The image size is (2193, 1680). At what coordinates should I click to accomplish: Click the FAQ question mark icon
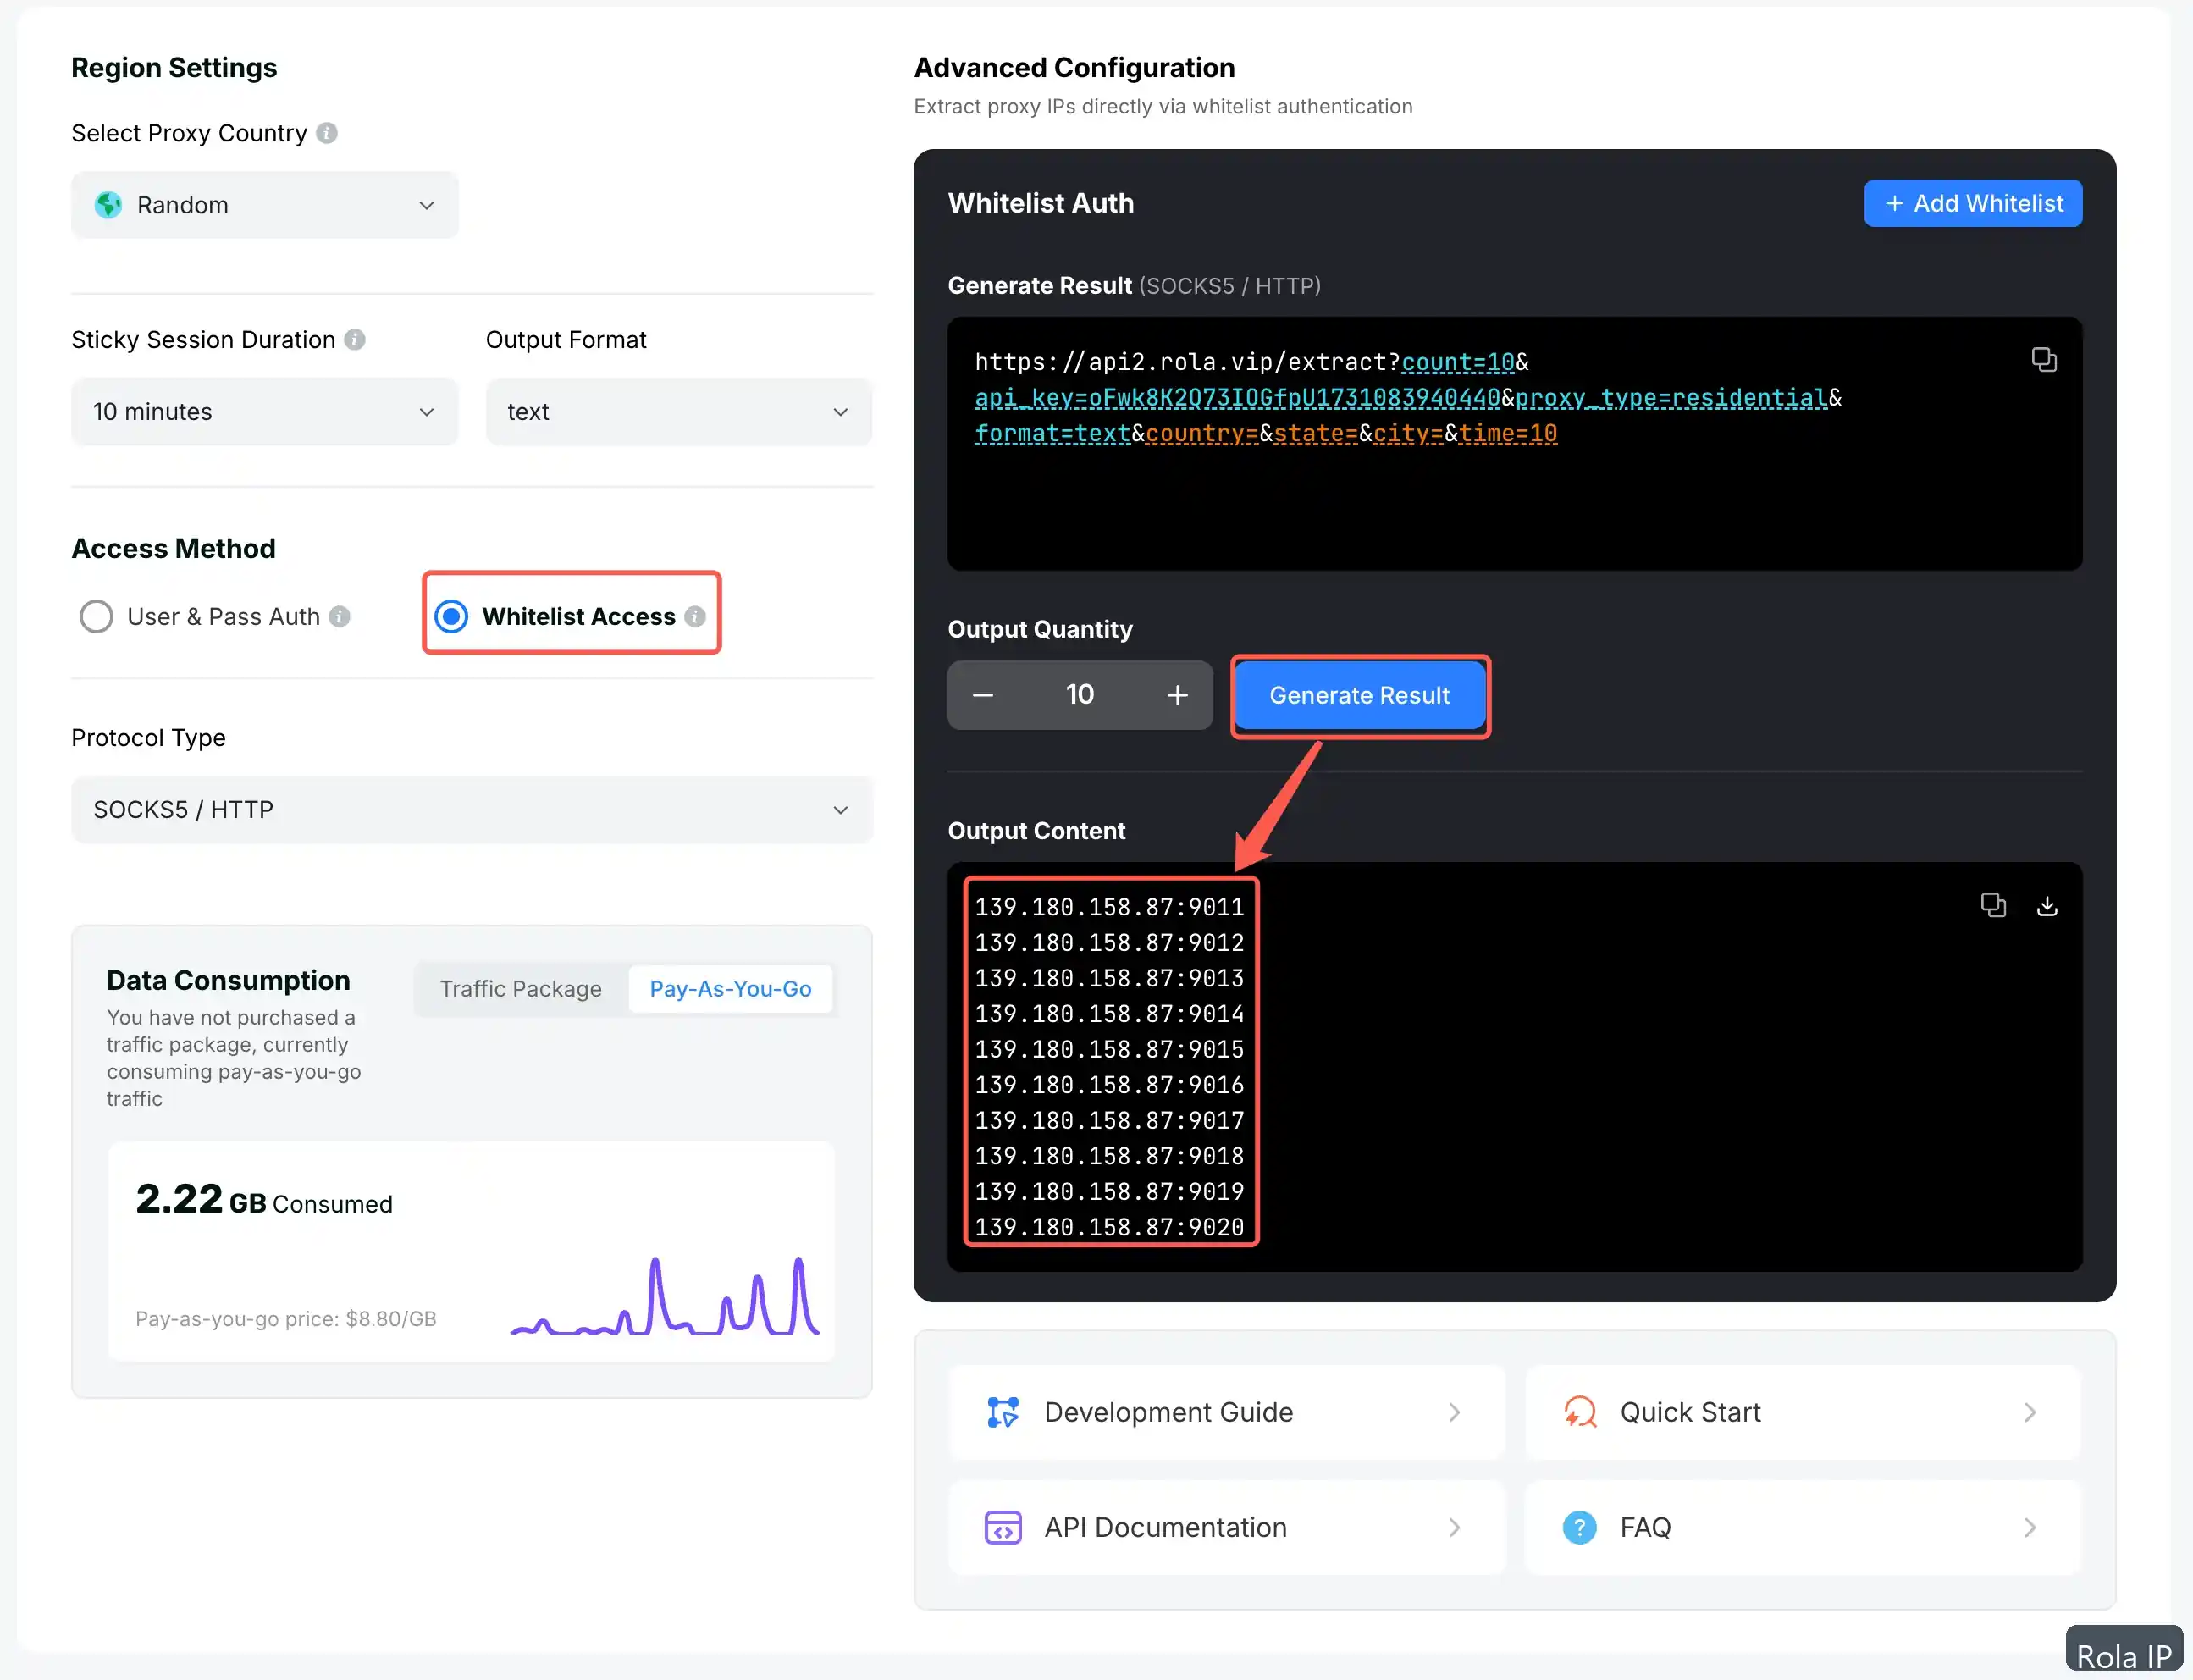coord(1579,1527)
